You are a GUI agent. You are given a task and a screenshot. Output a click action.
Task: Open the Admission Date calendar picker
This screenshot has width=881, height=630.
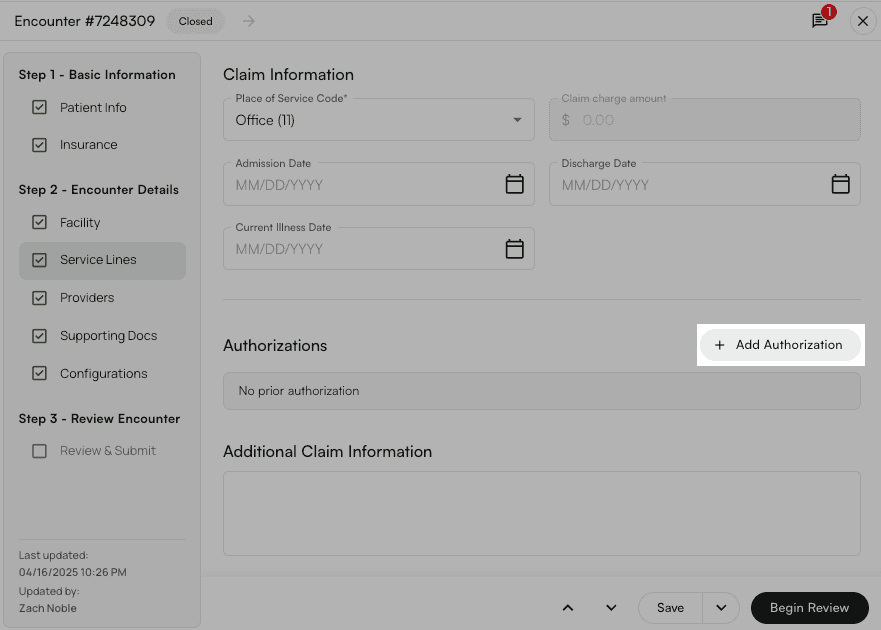click(x=514, y=184)
